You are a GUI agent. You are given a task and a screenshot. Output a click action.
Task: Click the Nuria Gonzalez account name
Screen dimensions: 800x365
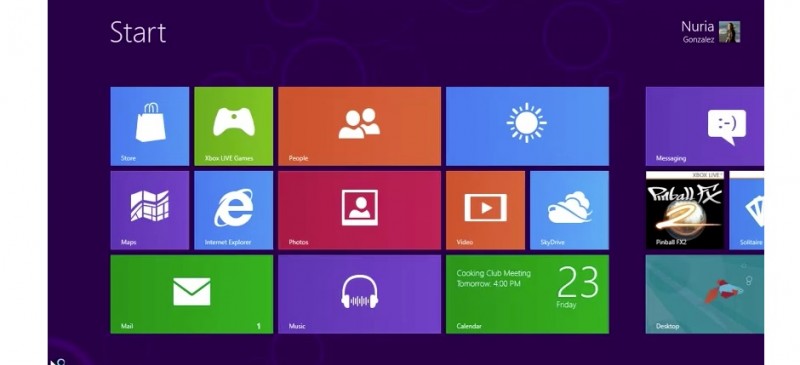[697, 32]
